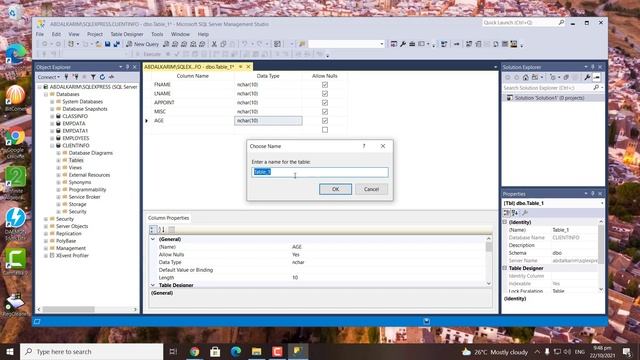Expand the Security node under the server

46,219
